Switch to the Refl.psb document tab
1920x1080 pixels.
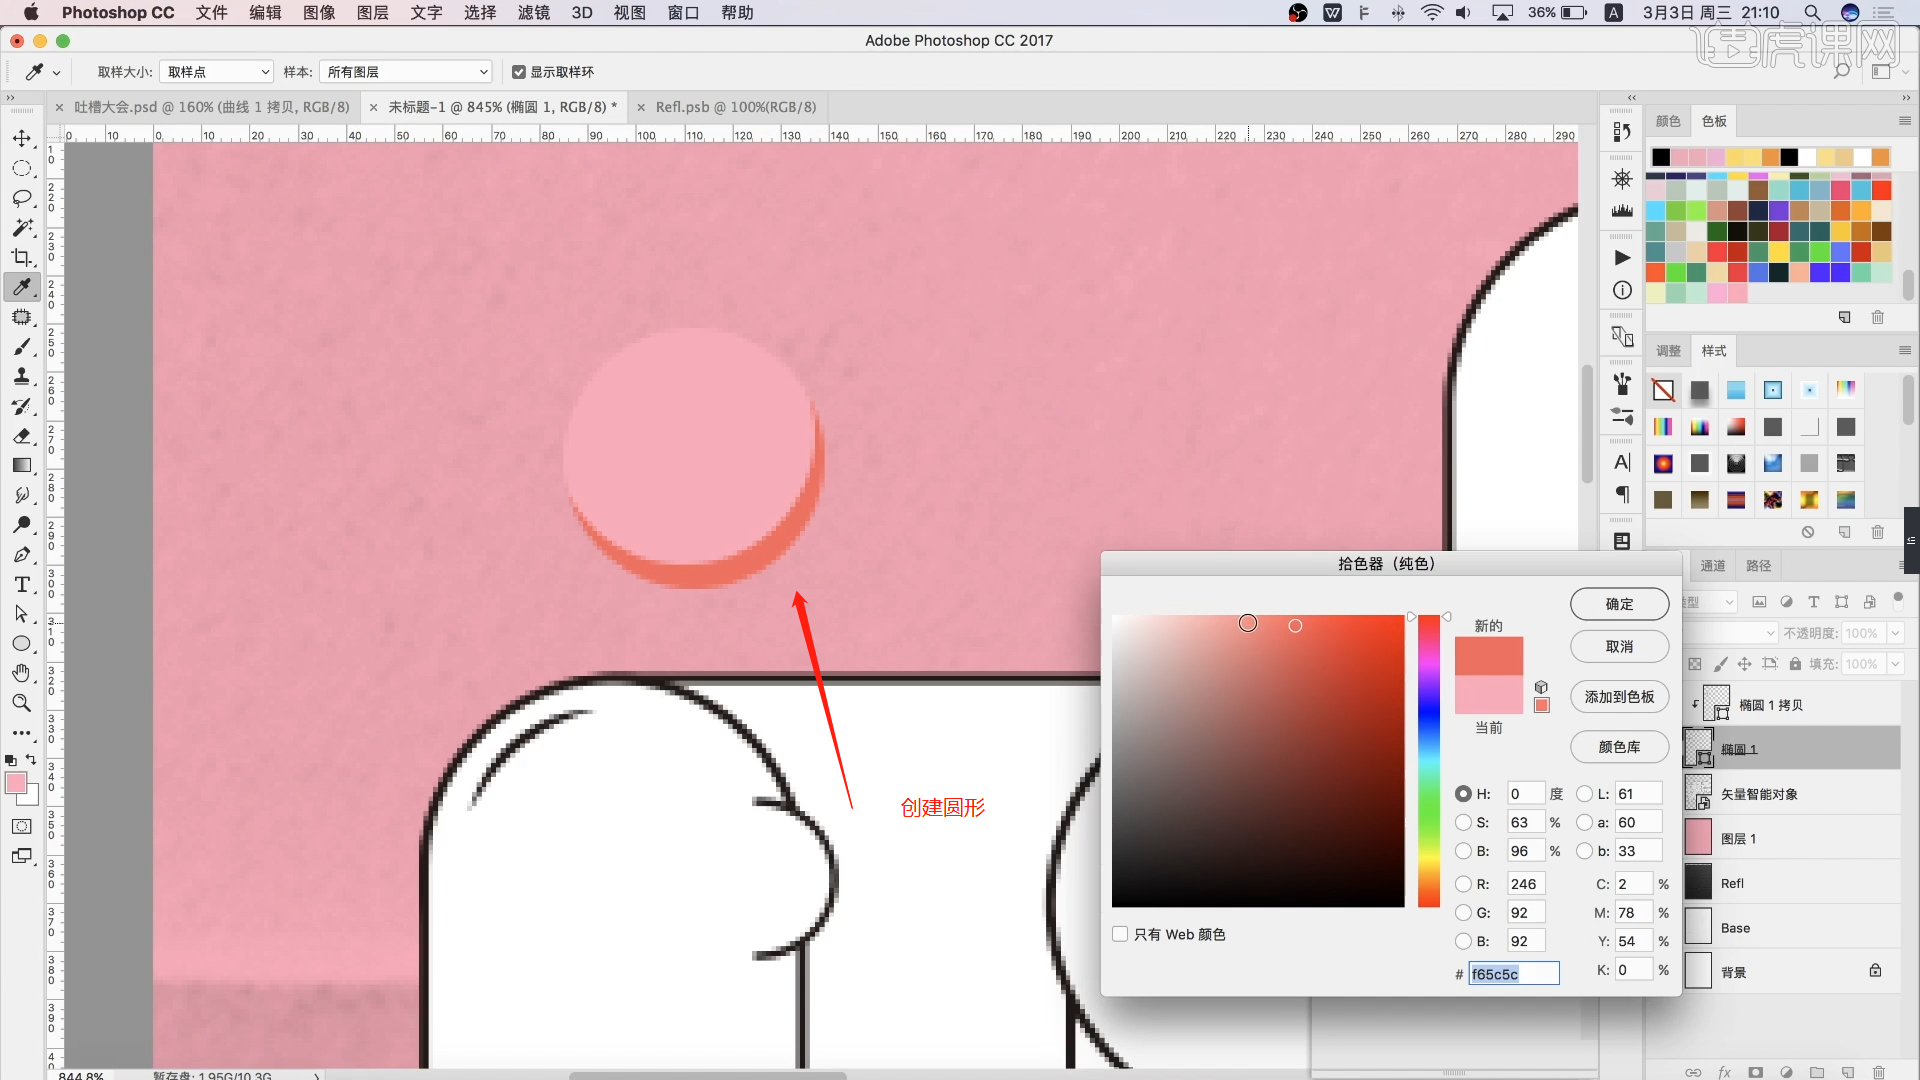pos(736,107)
